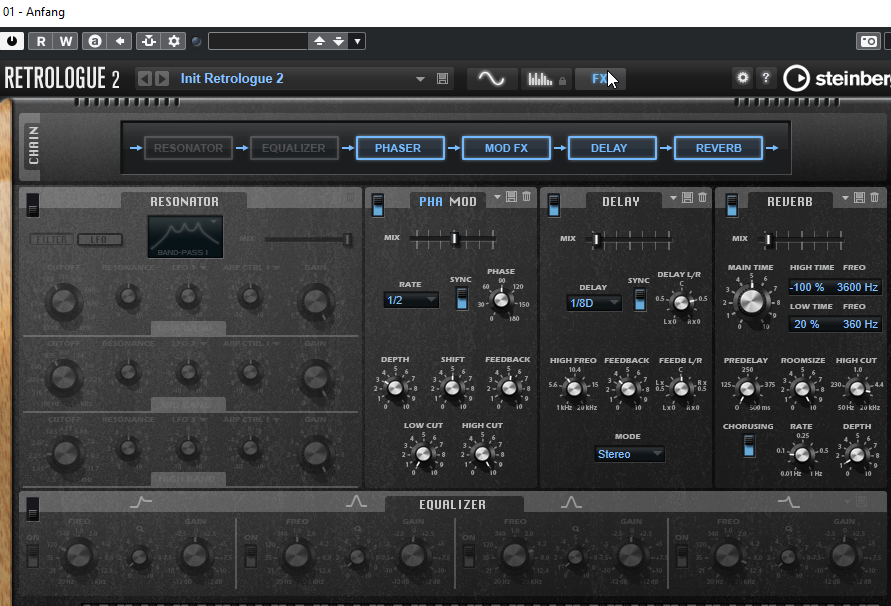Click the left arrow icon in host toolbar
The width and height of the screenshot is (891, 606).
(x=120, y=41)
